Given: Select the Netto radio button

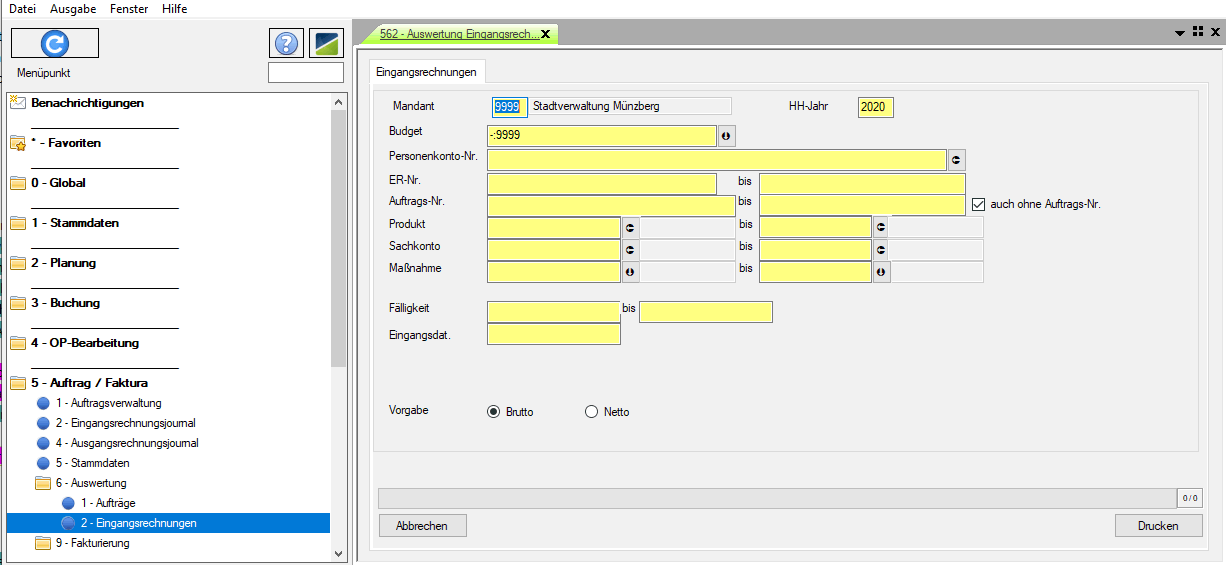Looking at the screenshot, I should 591,412.
